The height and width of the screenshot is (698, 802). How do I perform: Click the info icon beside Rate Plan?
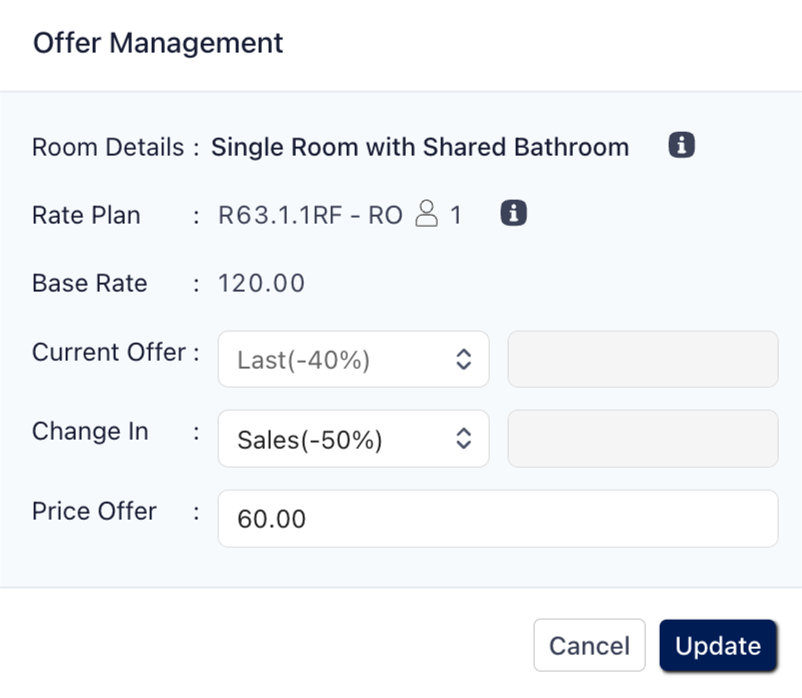514,213
